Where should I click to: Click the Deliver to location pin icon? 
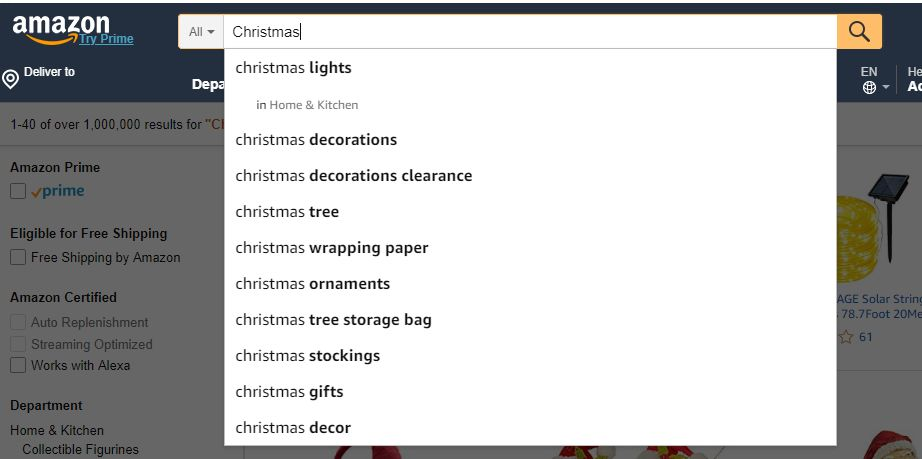[11, 79]
